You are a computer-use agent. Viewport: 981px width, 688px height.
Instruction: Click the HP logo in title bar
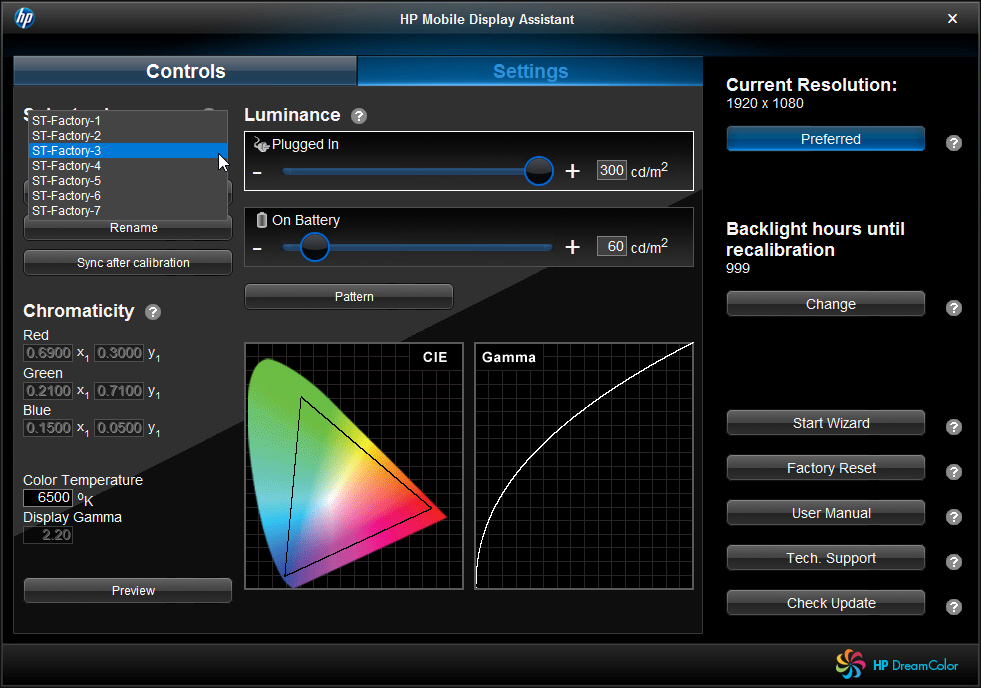(x=24, y=18)
